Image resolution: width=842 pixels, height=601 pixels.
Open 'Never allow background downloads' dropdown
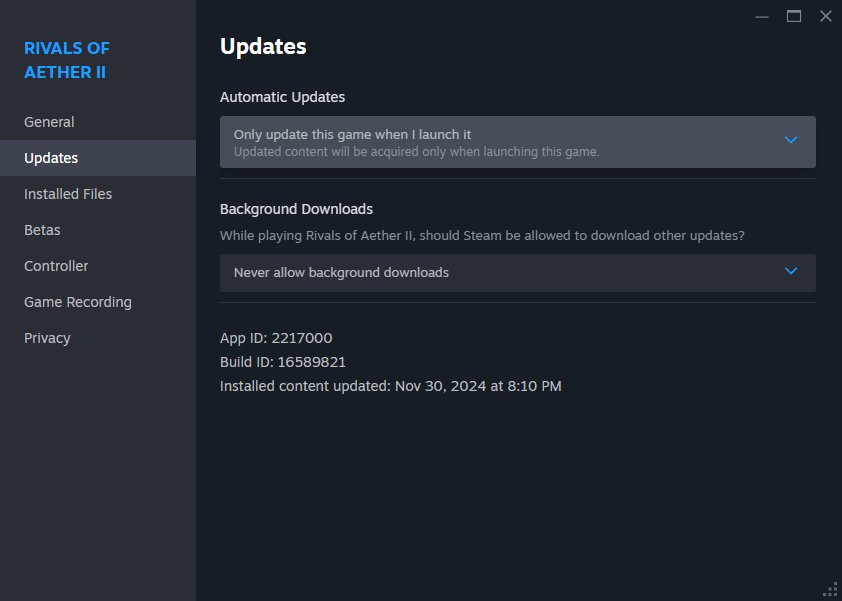point(518,273)
